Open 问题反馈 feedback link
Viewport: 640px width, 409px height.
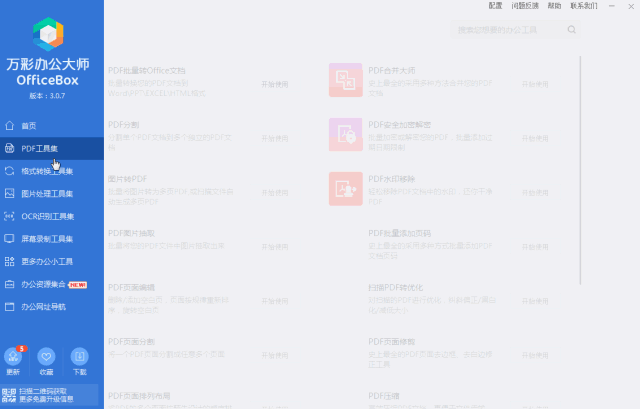525,6
